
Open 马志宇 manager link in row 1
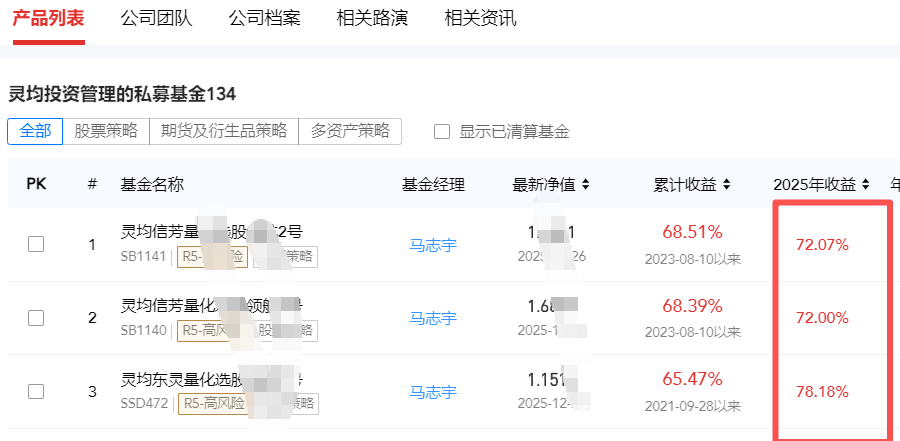click(x=433, y=244)
